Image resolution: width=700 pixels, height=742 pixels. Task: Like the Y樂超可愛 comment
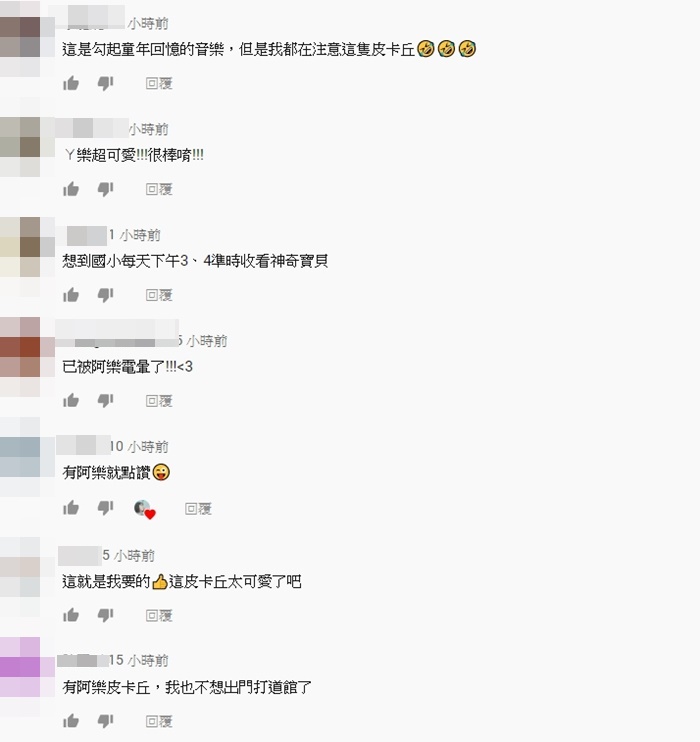[x=71, y=189]
